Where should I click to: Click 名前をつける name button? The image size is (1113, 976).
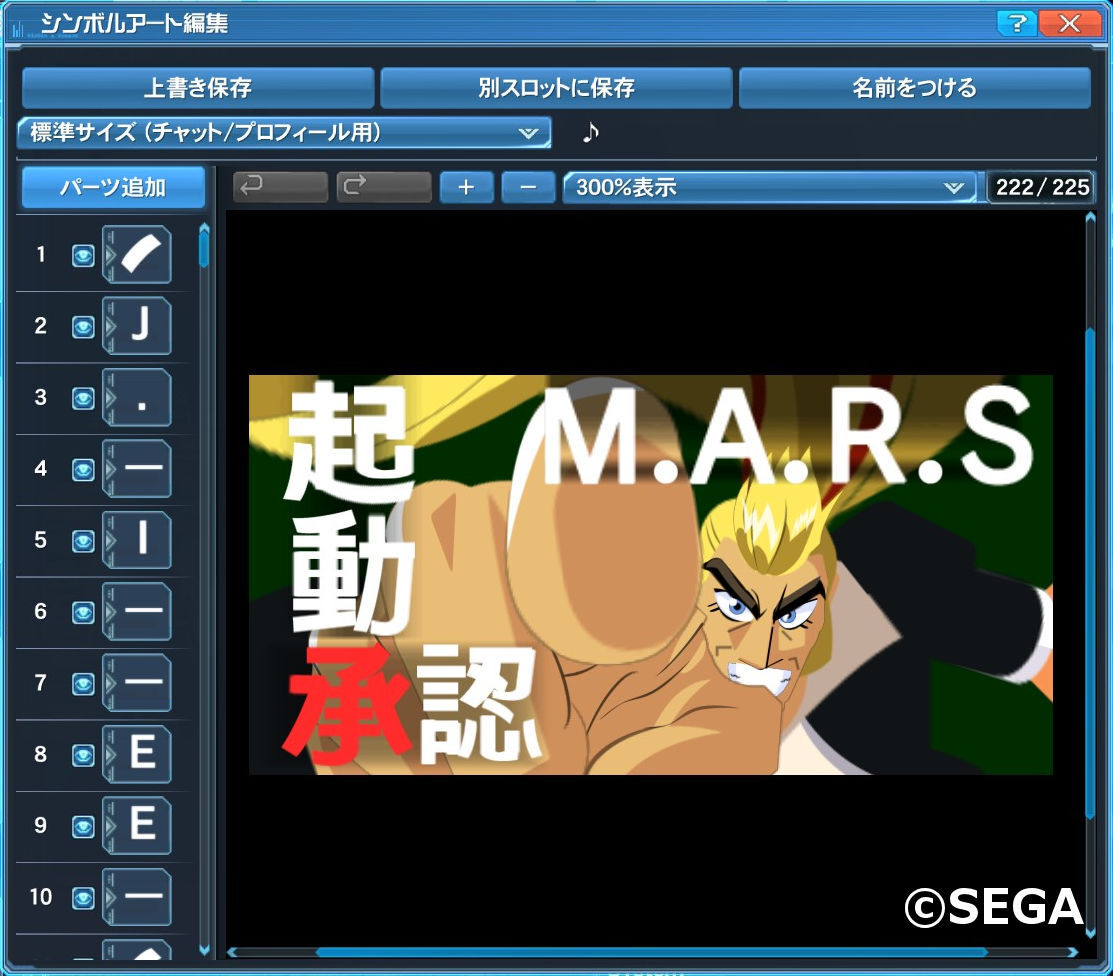tap(914, 88)
